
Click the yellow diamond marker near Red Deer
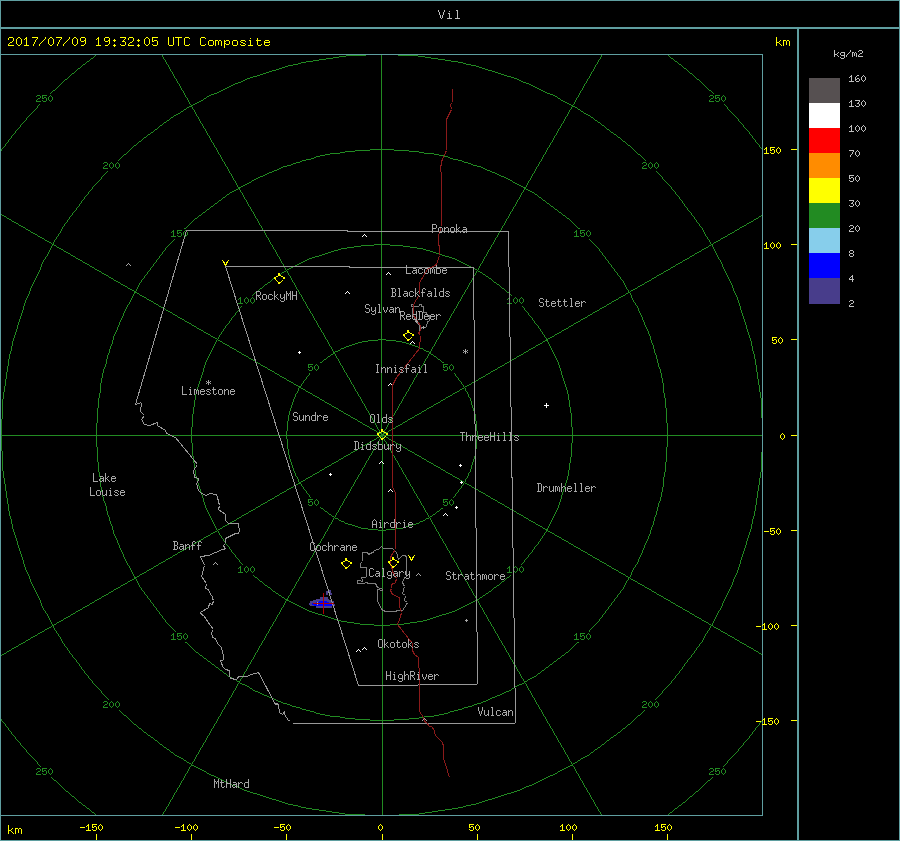(x=408, y=335)
